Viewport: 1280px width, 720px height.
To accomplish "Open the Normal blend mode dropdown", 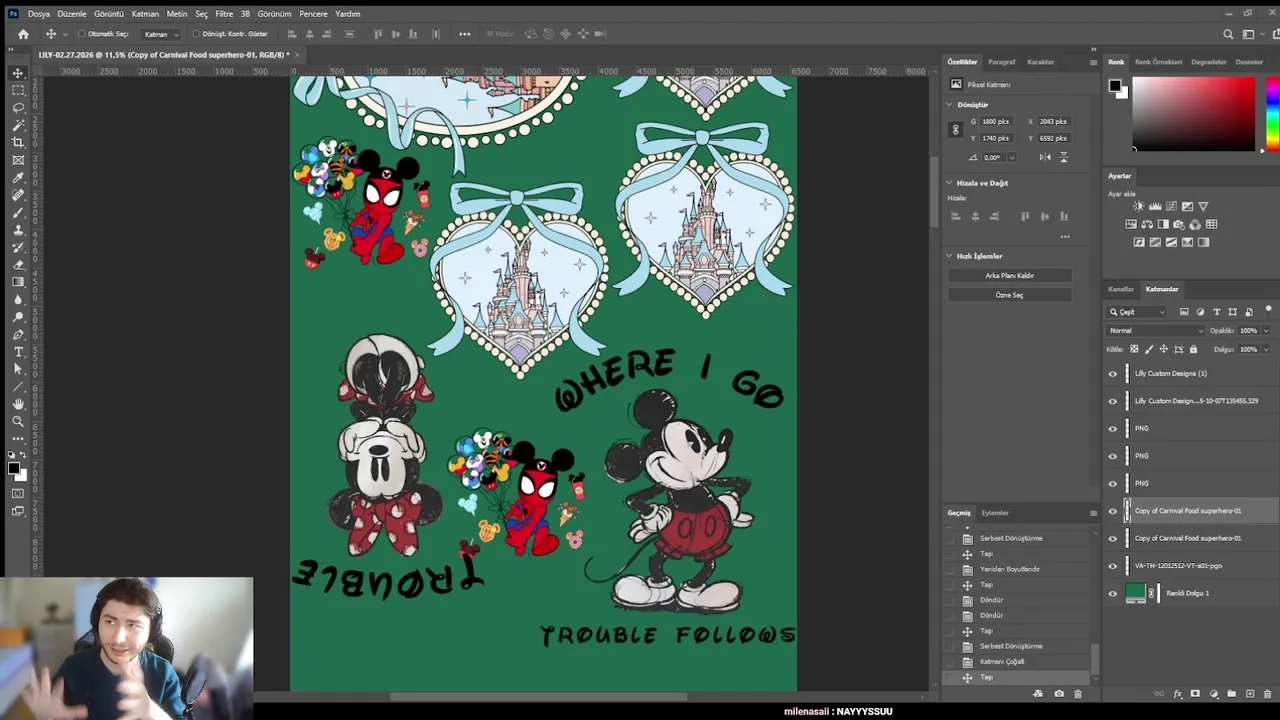I will pyautogui.click(x=1155, y=331).
